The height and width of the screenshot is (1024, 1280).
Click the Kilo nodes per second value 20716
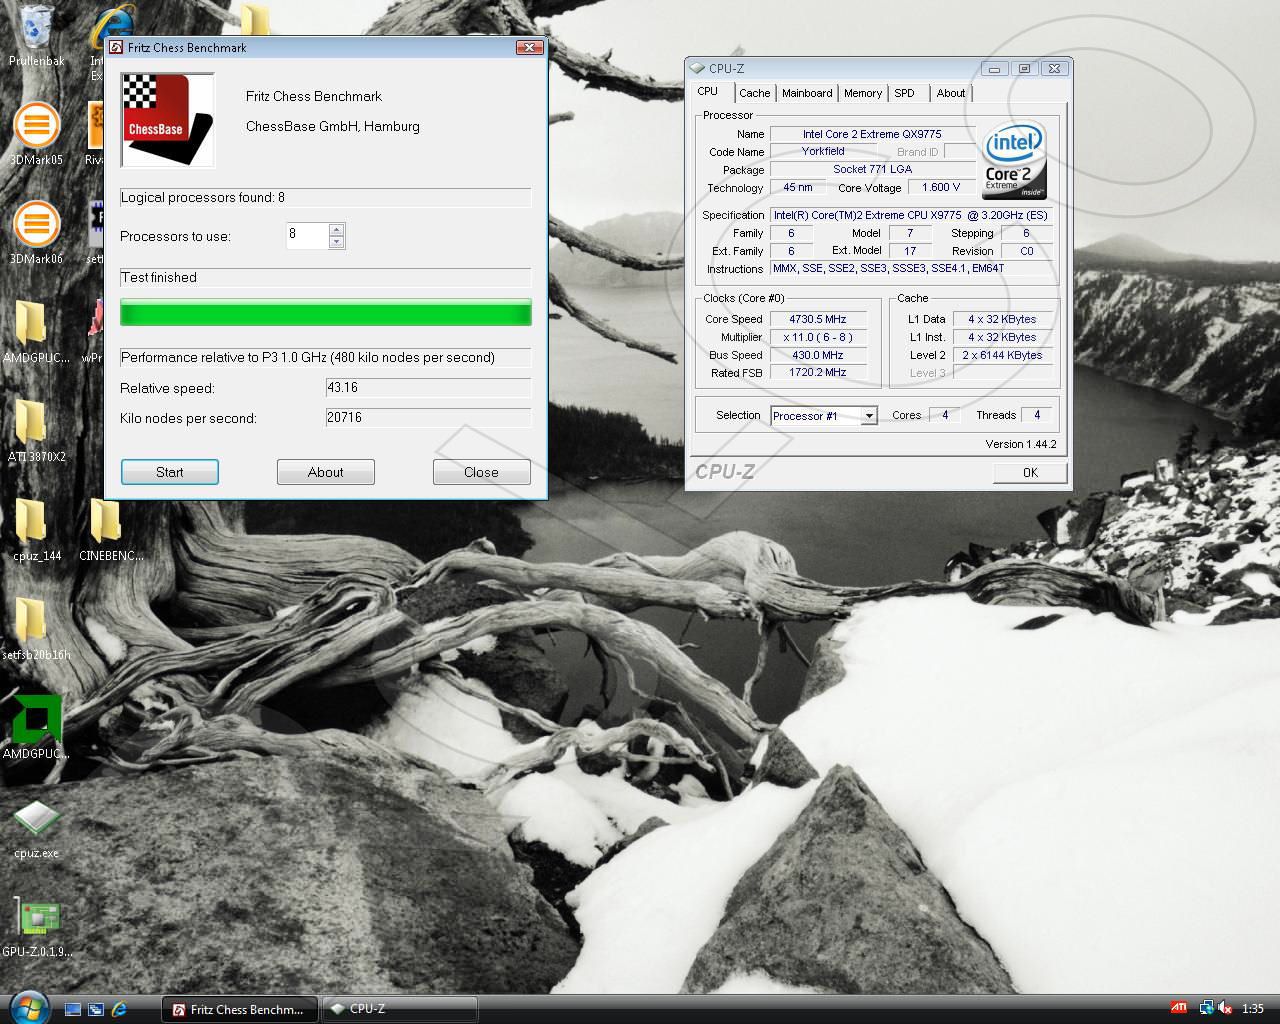coord(428,418)
